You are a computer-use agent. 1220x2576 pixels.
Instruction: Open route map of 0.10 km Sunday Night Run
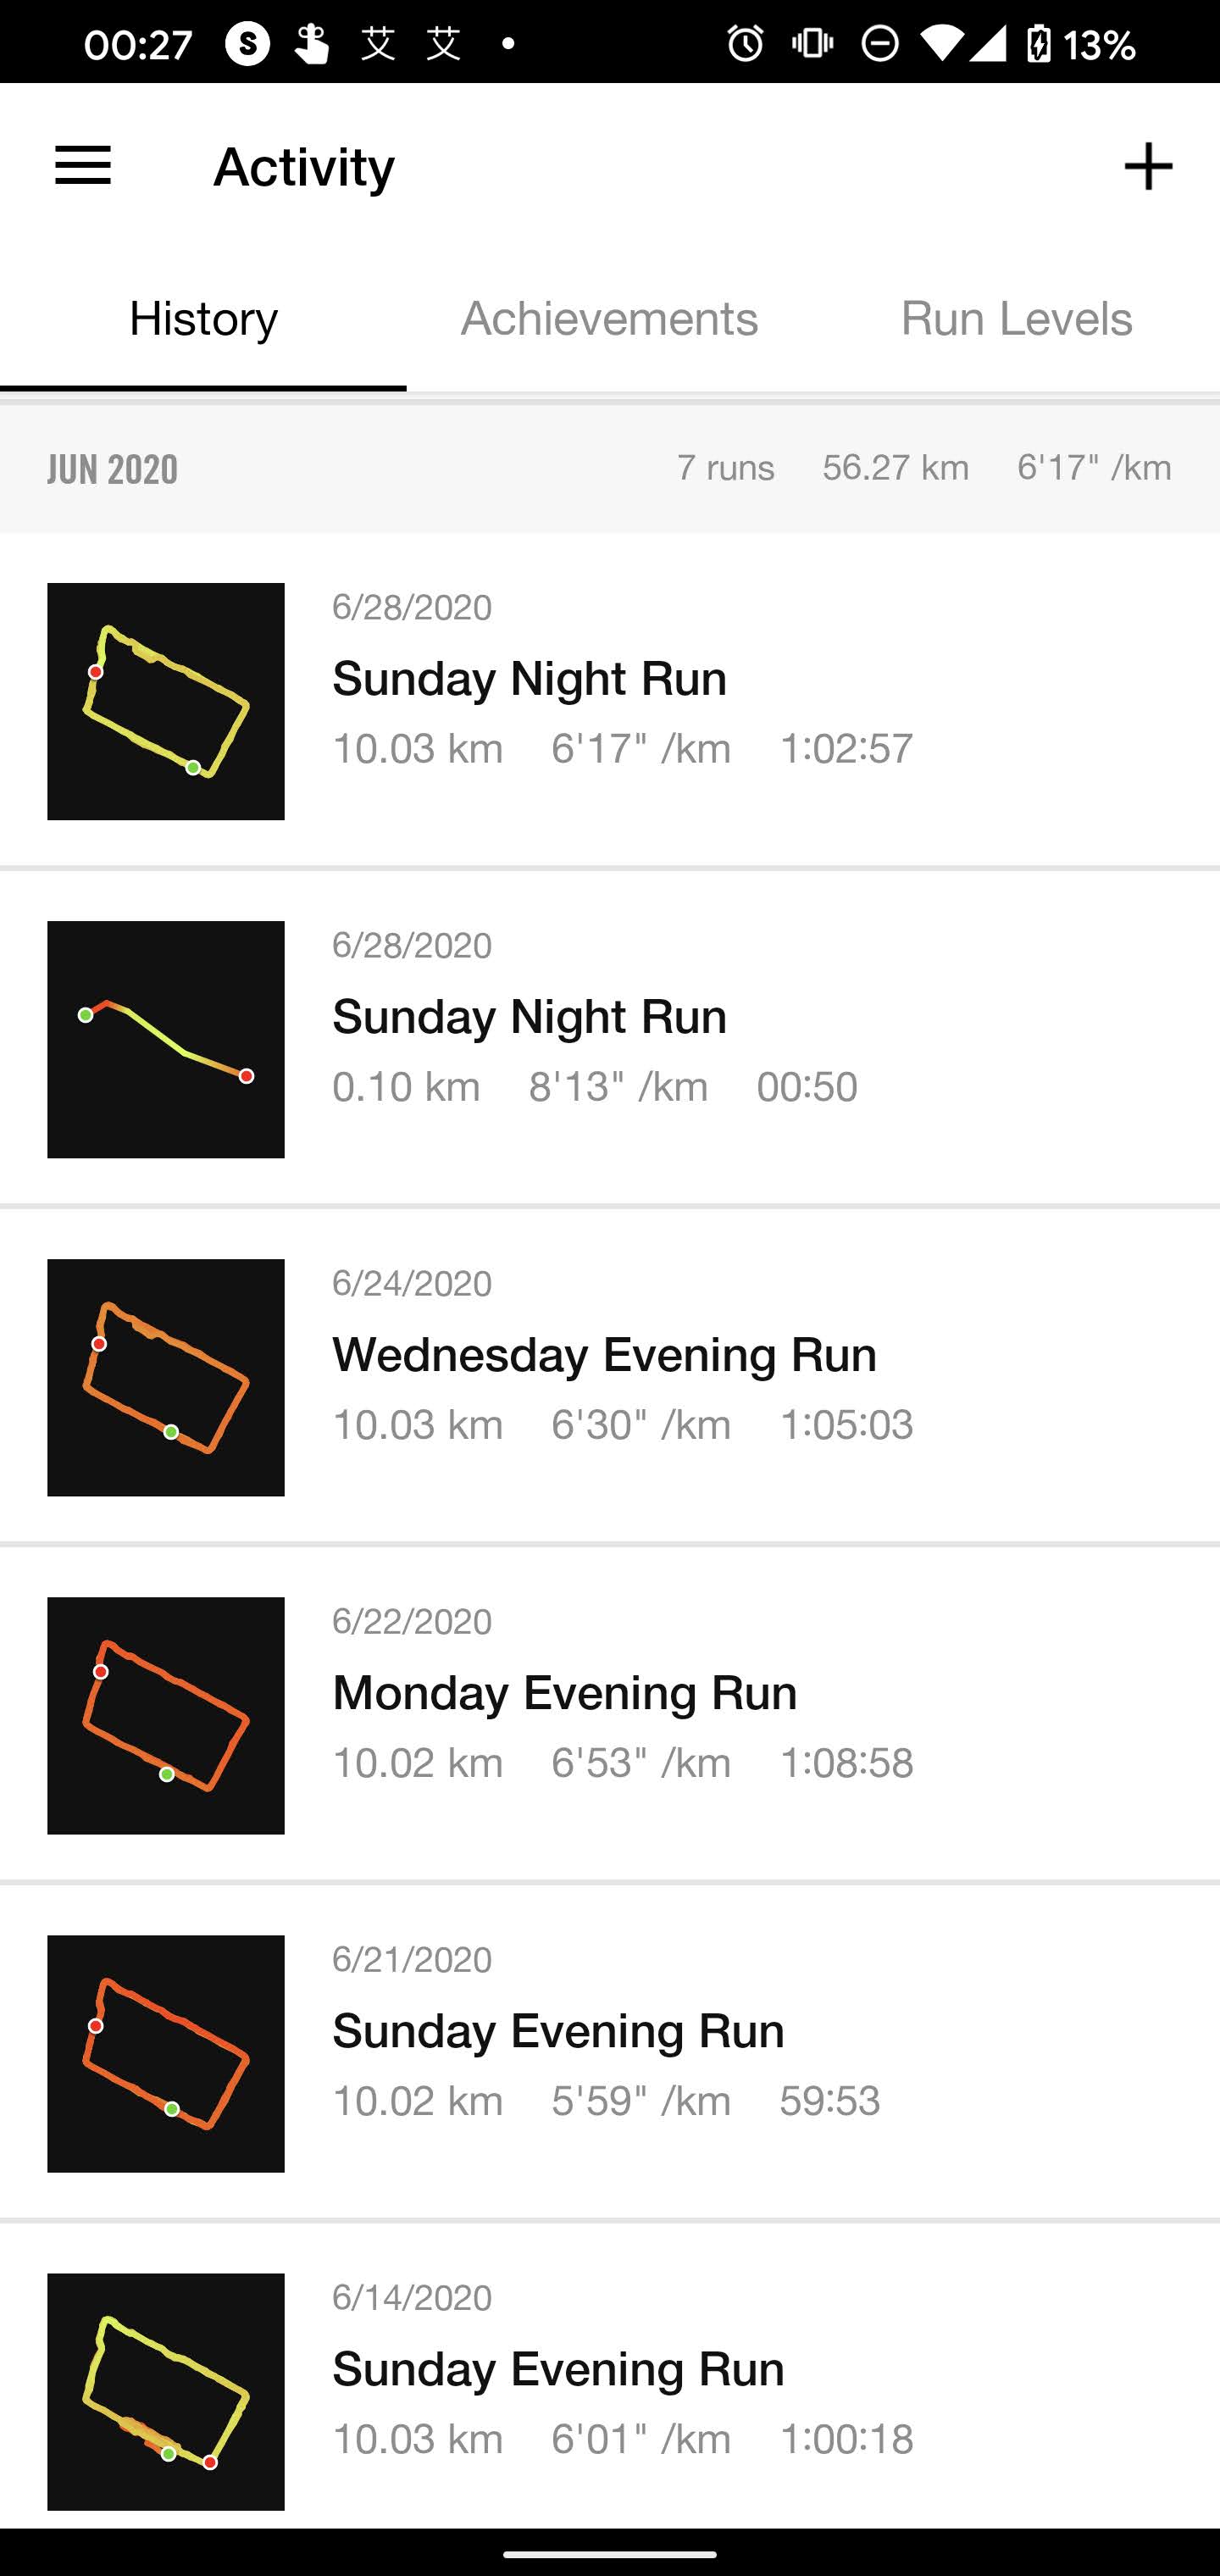166,1039
